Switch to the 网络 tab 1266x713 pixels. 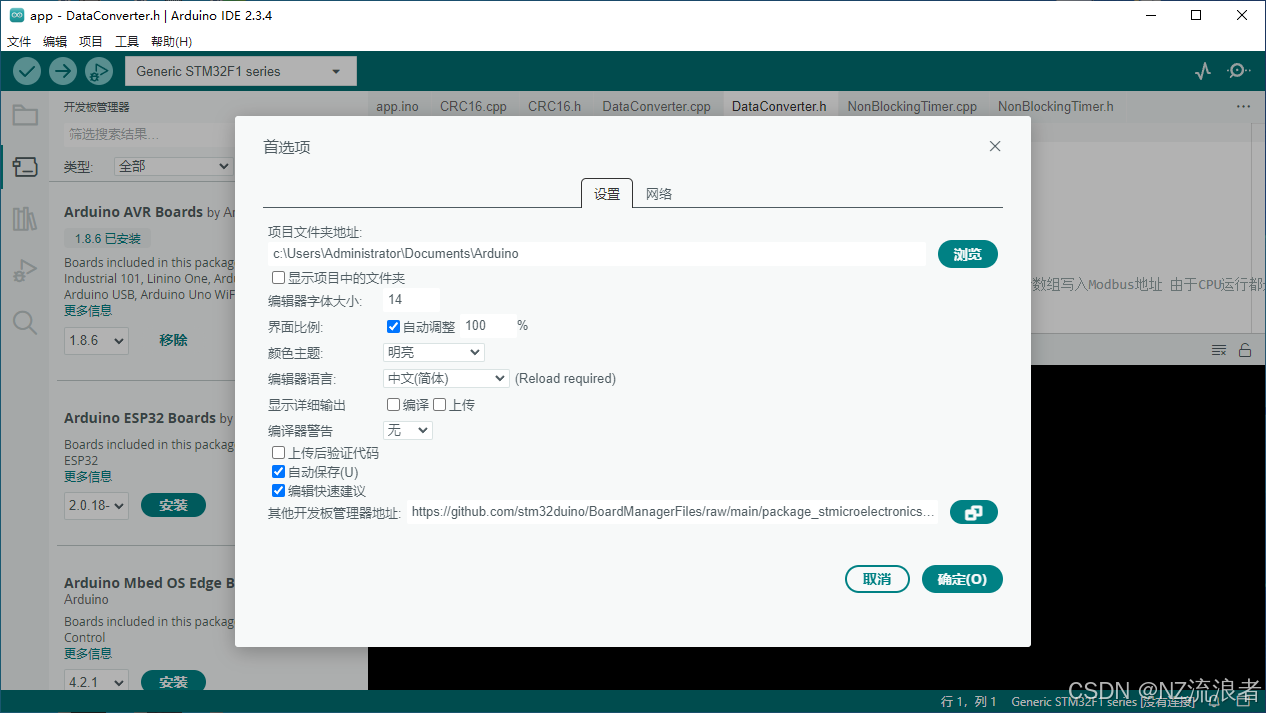click(x=659, y=194)
